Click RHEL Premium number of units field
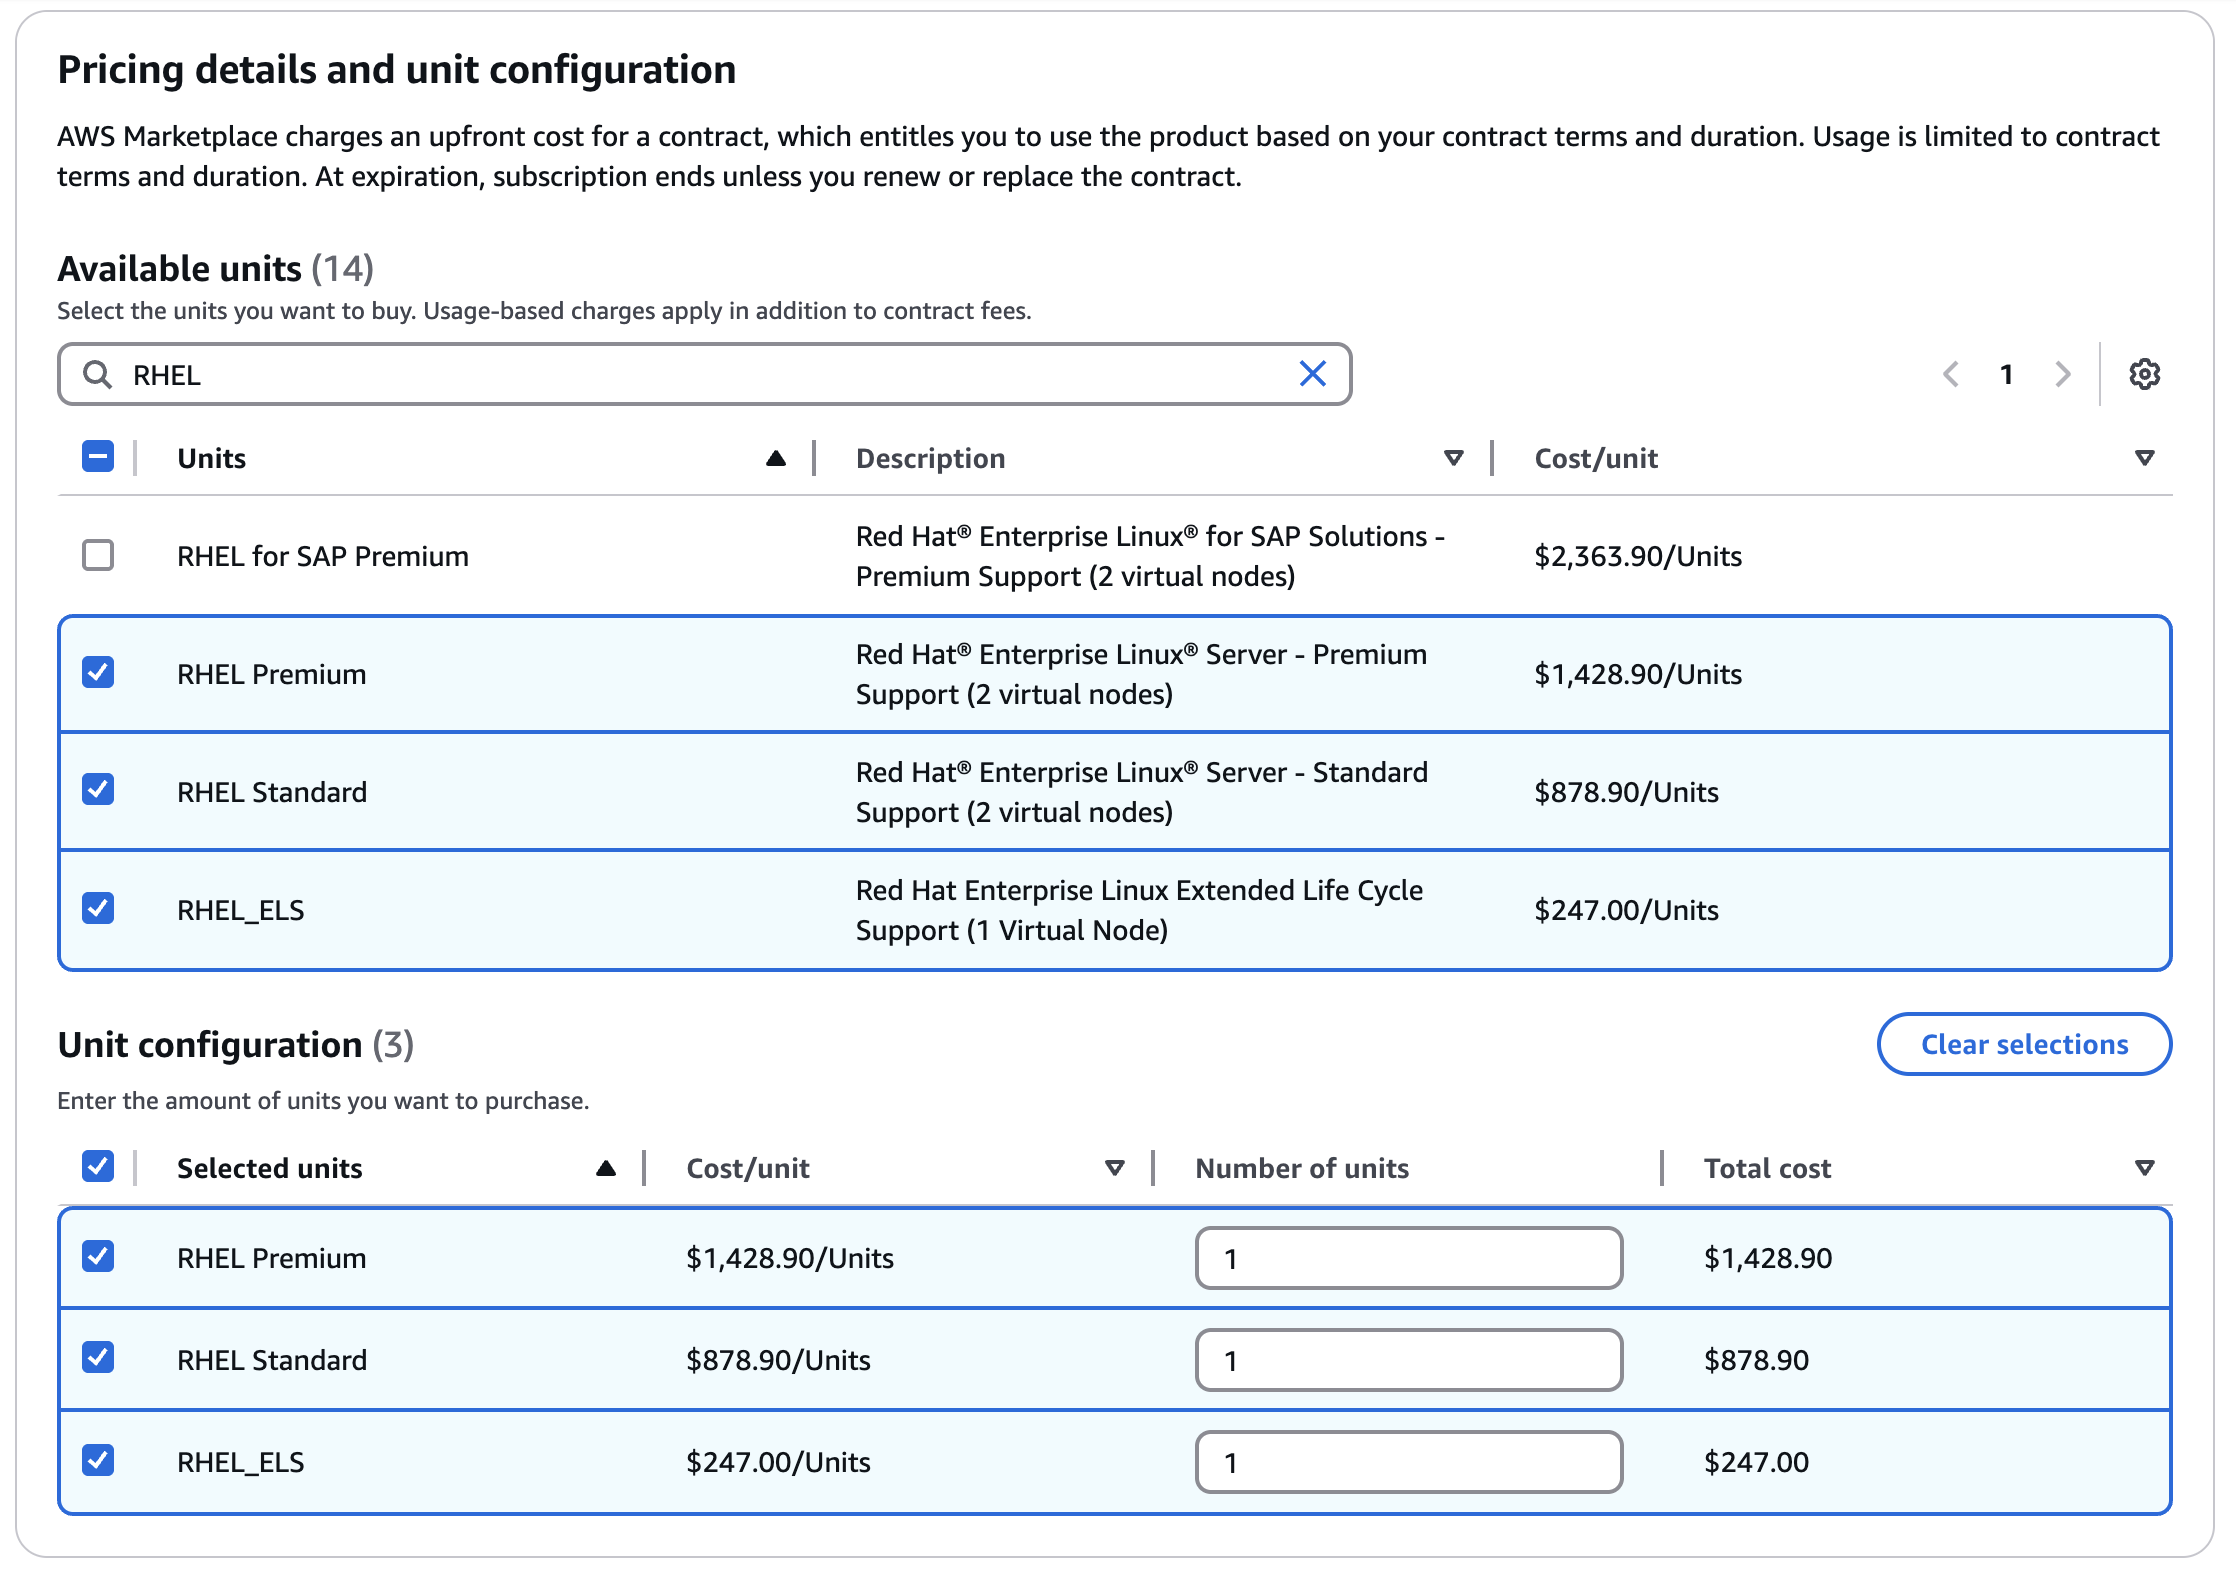Screen dimensions: 2236x1582 pyautogui.click(x=1408, y=1258)
